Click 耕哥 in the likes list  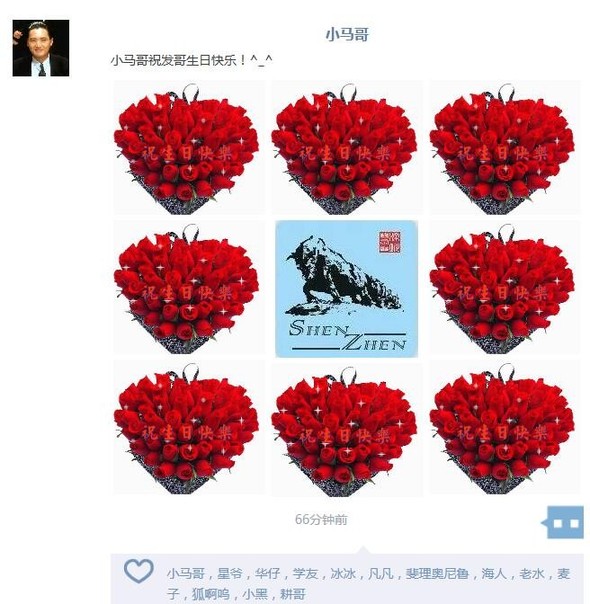click(293, 594)
